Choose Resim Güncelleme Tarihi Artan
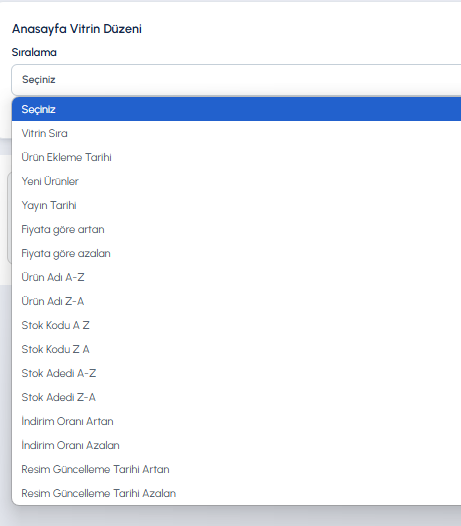 [237, 469]
